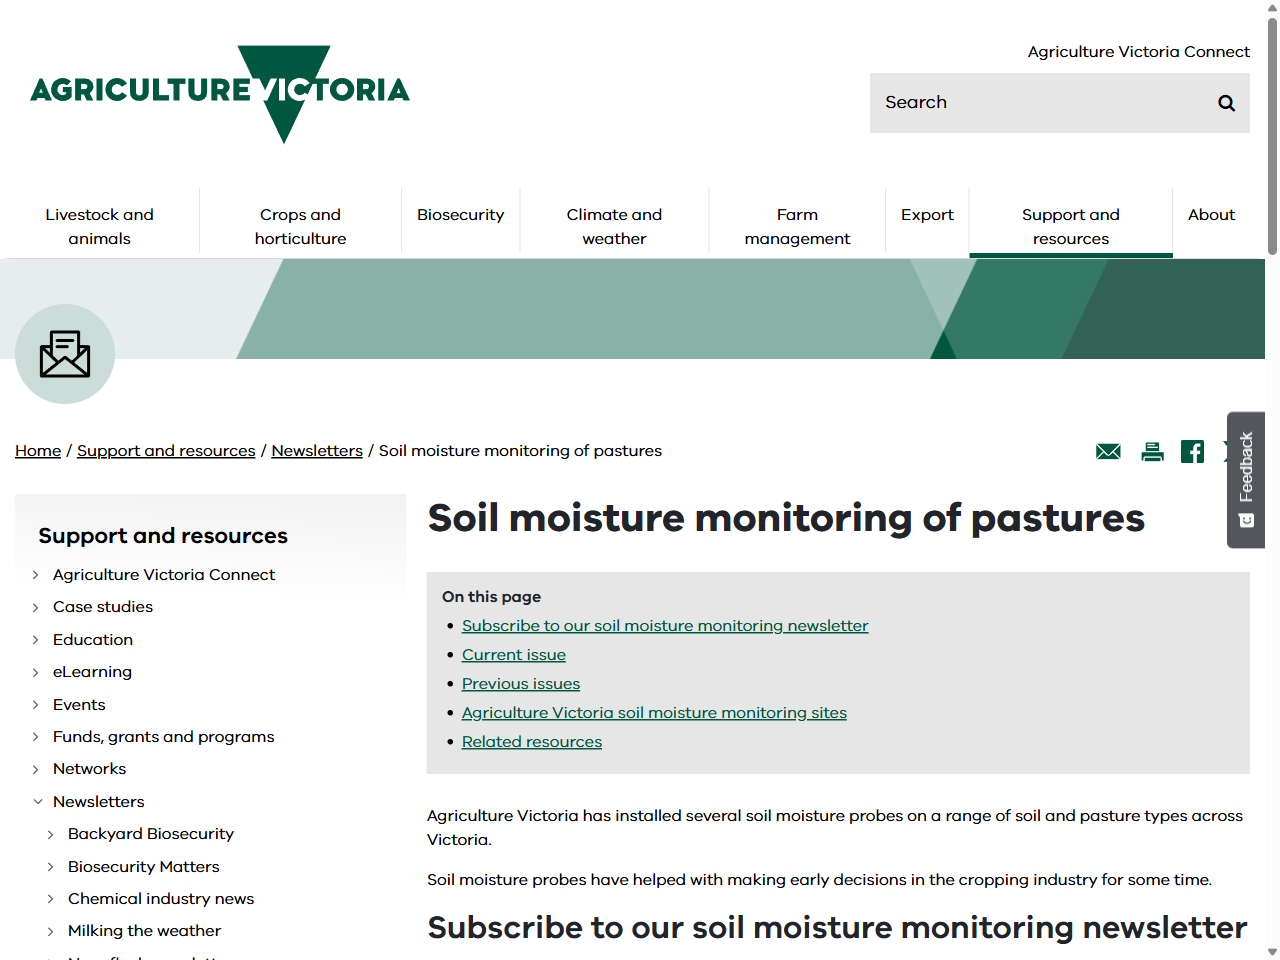The height and width of the screenshot is (960, 1280).
Task: Open Funds, grants and programs item
Action: pyautogui.click(x=164, y=737)
